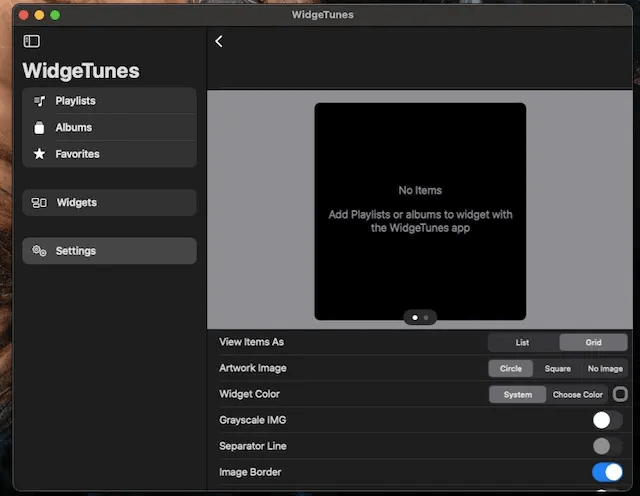Image resolution: width=640 pixels, height=496 pixels.
Task: Click the widget preview page indicator dots
Action: 420,317
